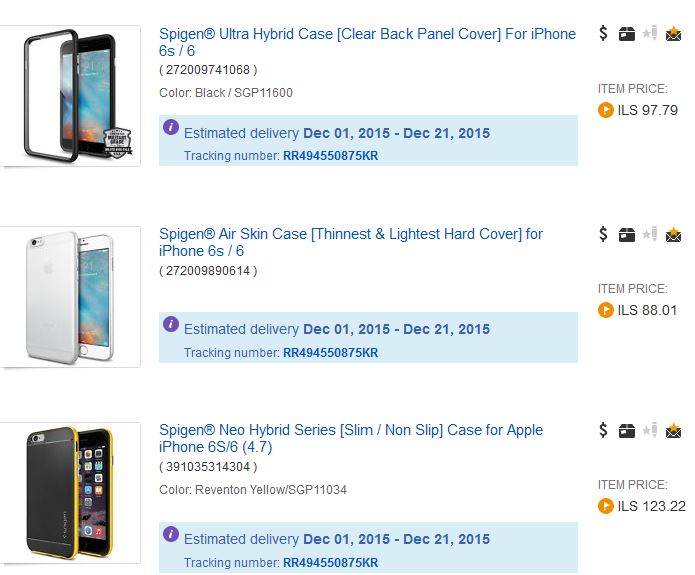Click the tracking number for the Ultra Hybrid Case
This screenshot has width=695, height=575.
pos(330,156)
